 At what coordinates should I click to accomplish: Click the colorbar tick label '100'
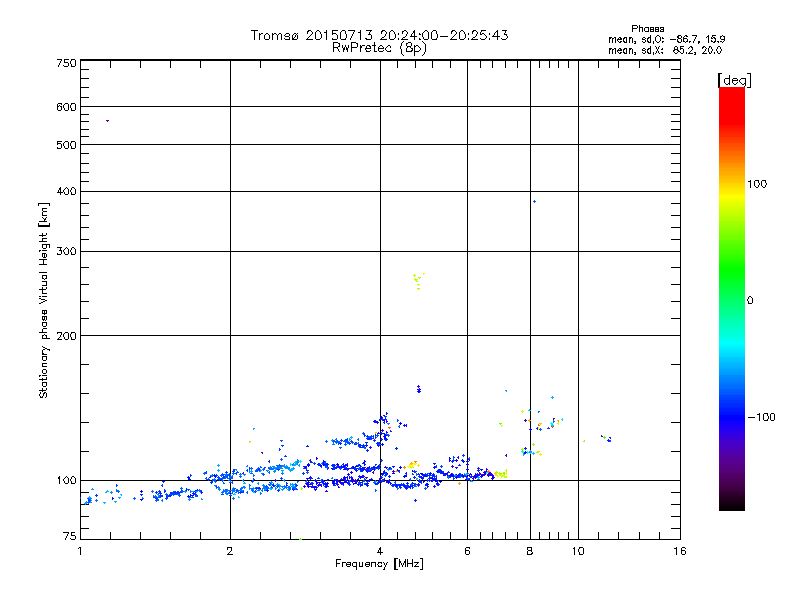[x=757, y=184]
